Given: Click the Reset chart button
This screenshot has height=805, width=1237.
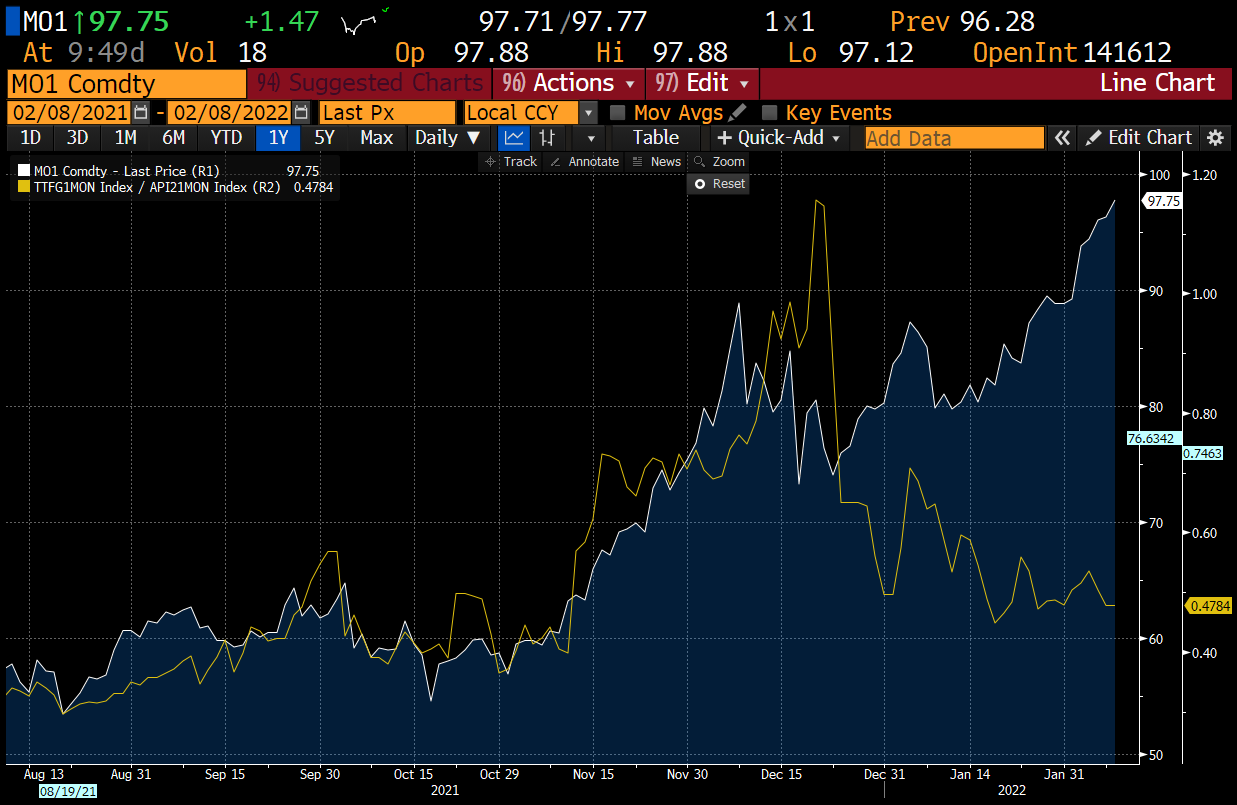Looking at the screenshot, I should [719, 184].
